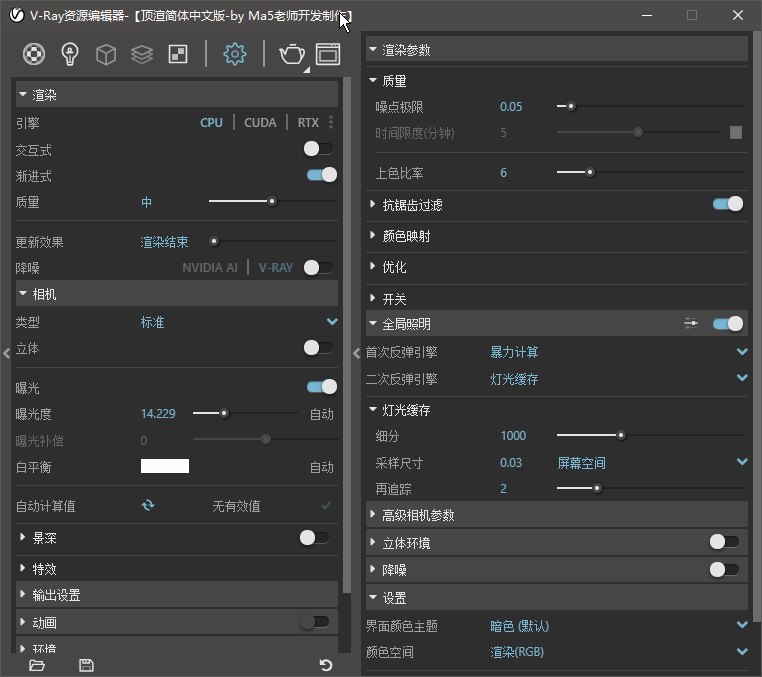The height and width of the screenshot is (677, 762).
Task: Select the CPU engine
Action: pos(211,122)
